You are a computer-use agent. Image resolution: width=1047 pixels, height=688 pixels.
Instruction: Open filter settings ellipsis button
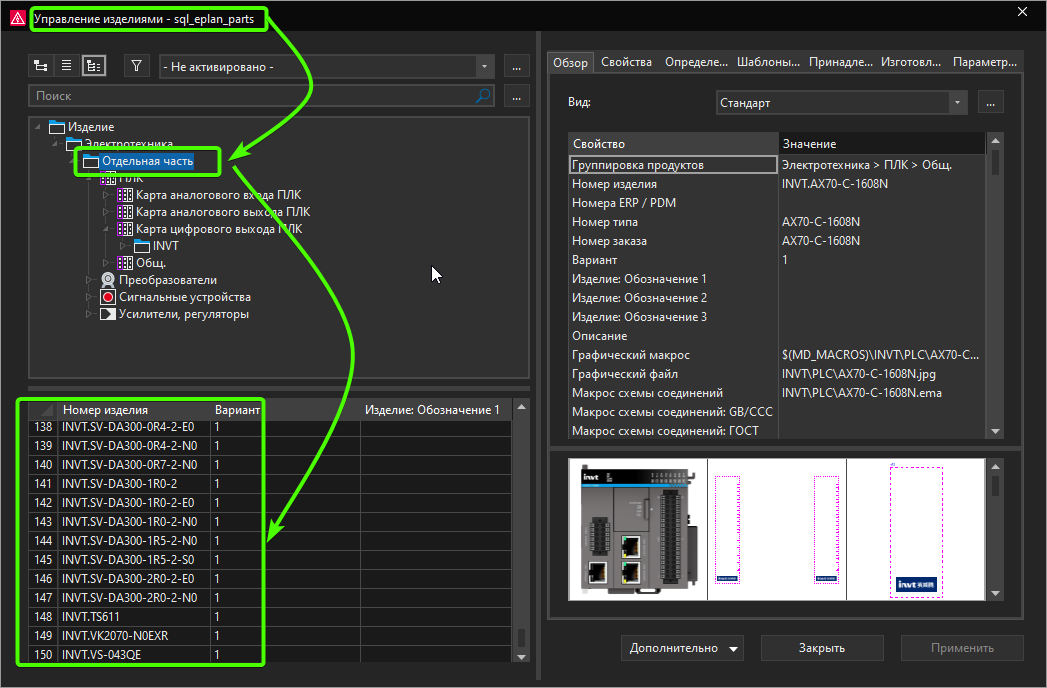pos(516,67)
